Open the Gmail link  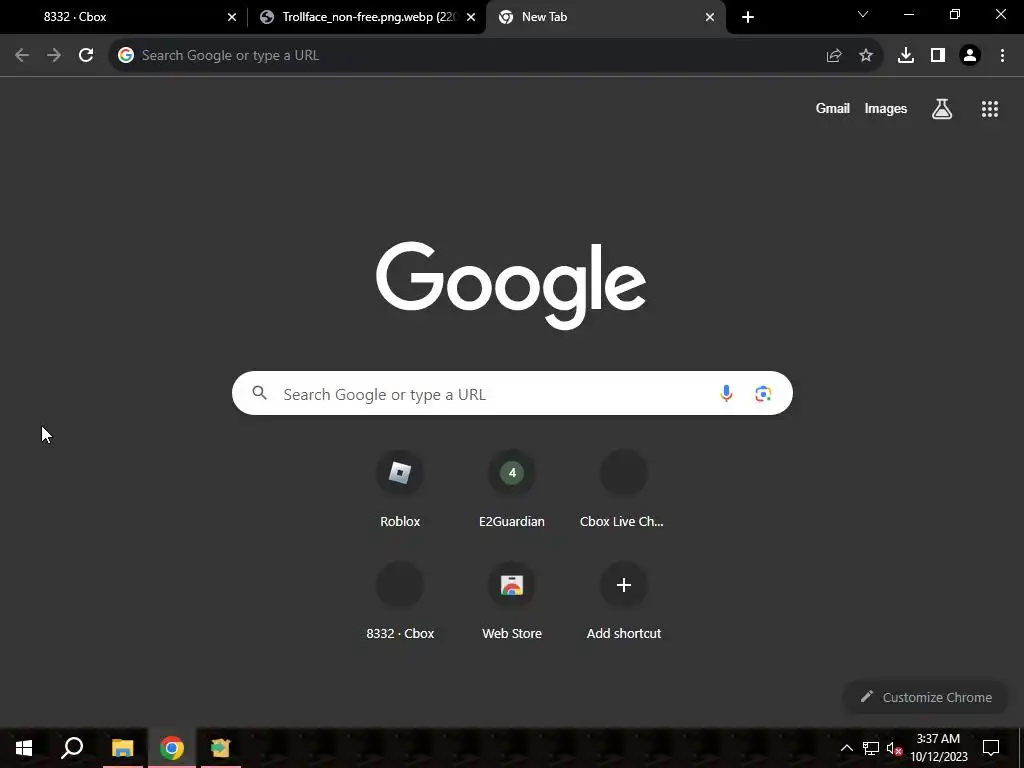[x=833, y=109]
